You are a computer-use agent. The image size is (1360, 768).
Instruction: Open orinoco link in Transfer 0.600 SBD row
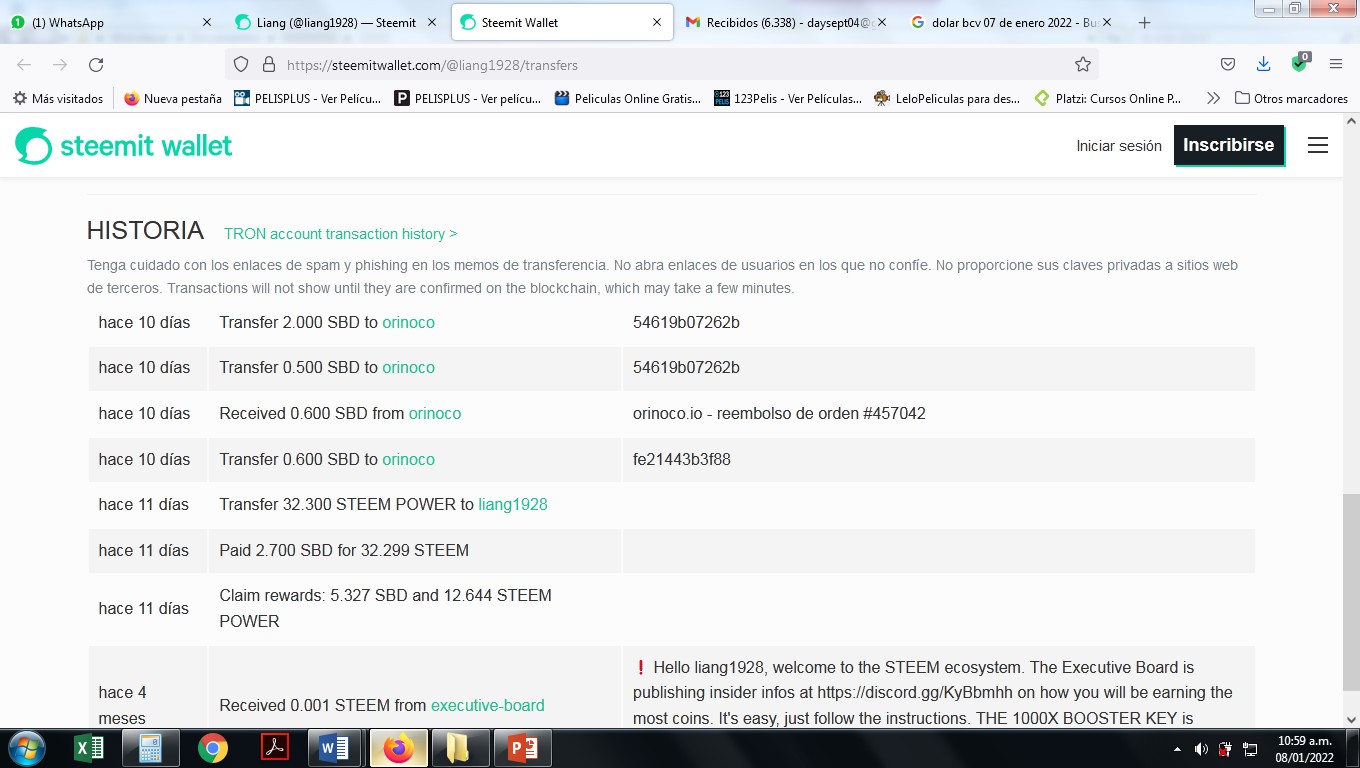[x=408, y=459]
